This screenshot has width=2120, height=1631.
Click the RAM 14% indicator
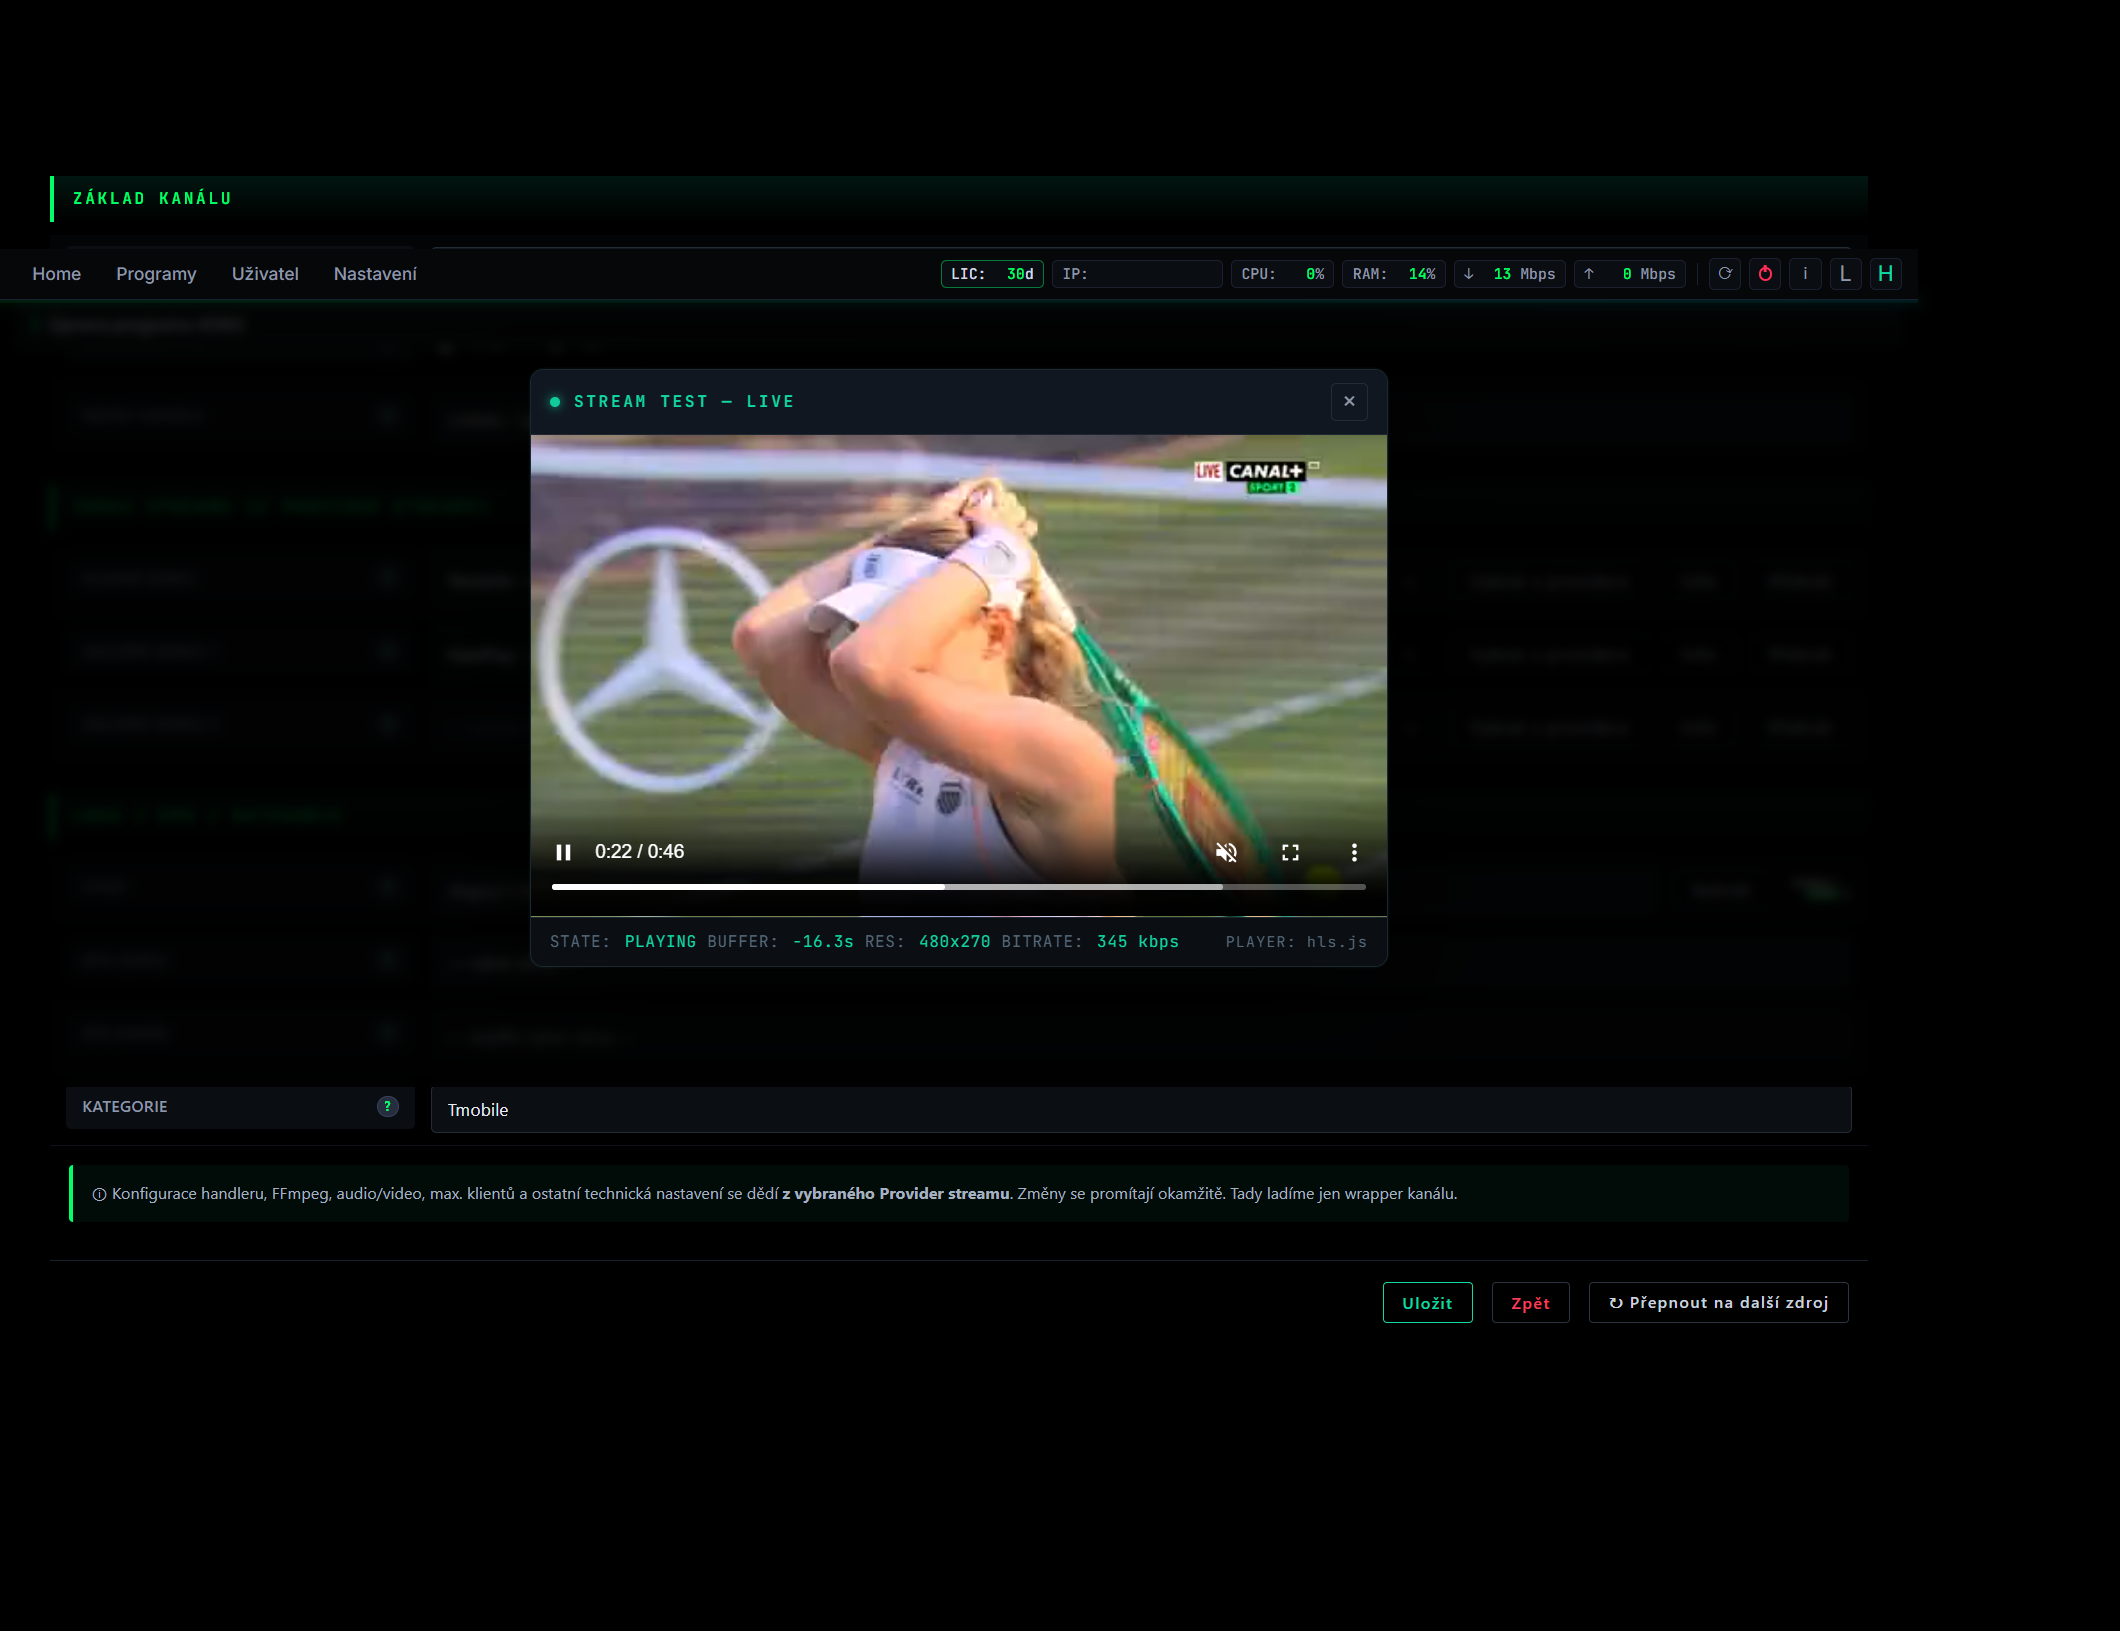tap(1393, 273)
